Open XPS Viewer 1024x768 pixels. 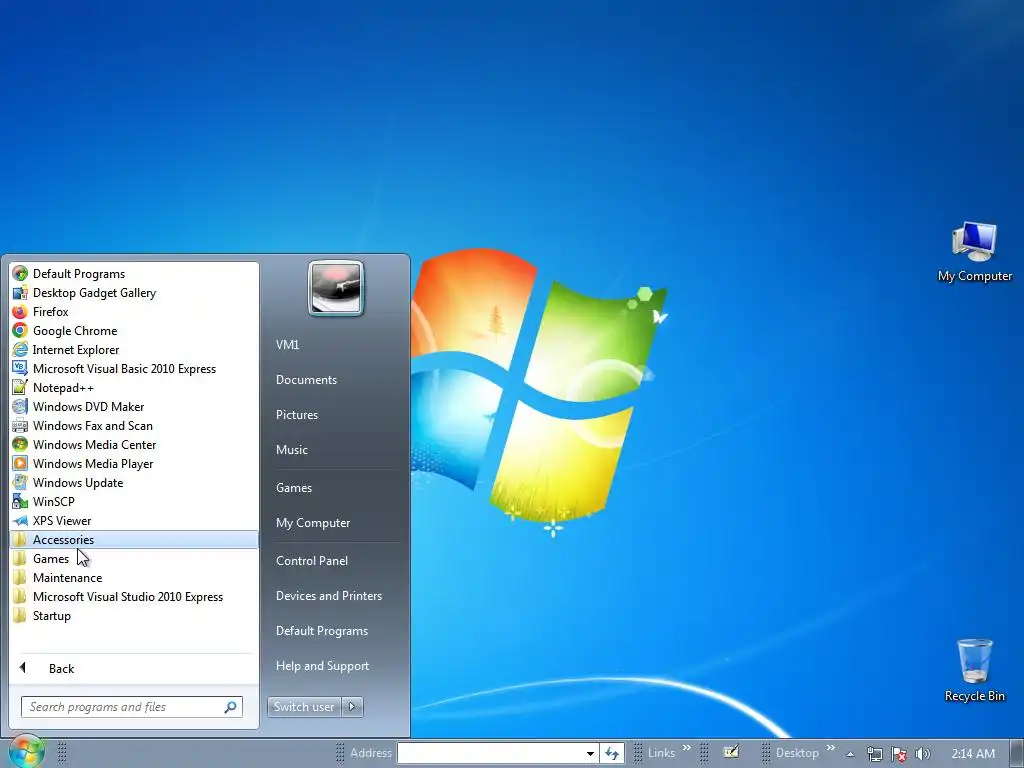pyautogui.click(x=134, y=520)
